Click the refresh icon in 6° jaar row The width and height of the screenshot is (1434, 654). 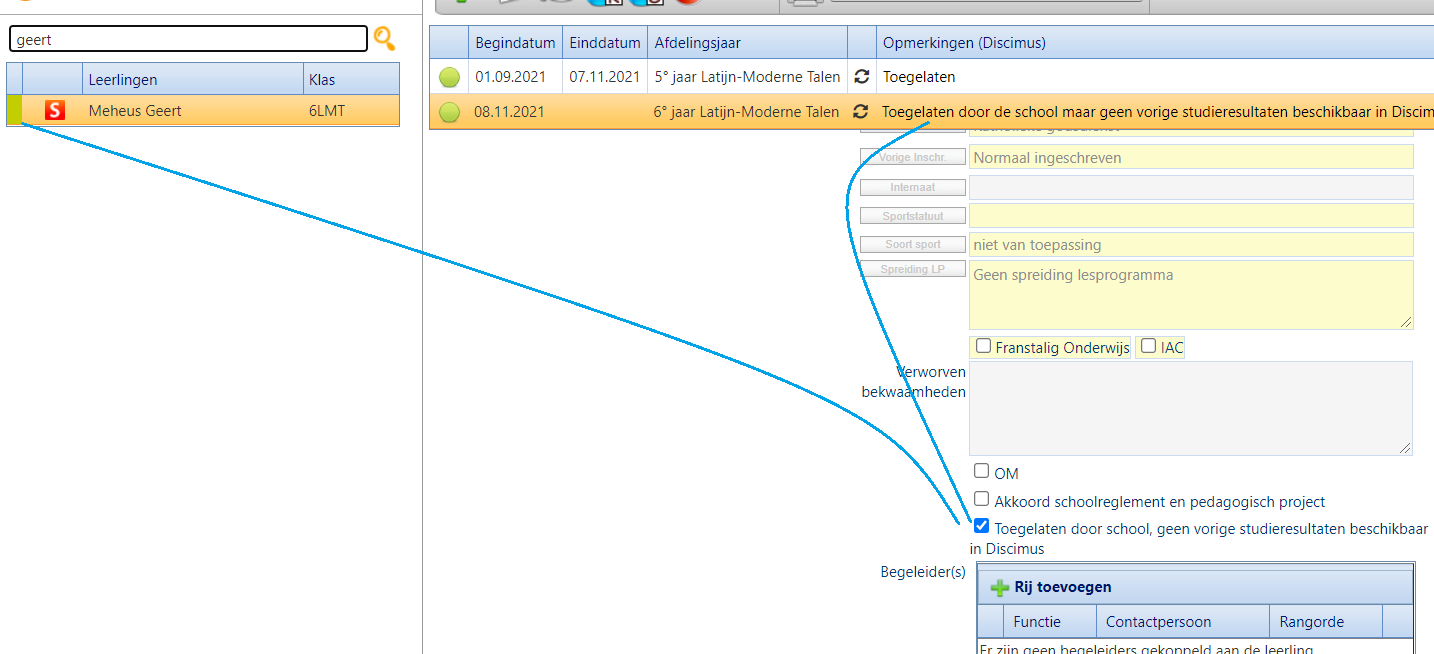click(x=860, y=112)
